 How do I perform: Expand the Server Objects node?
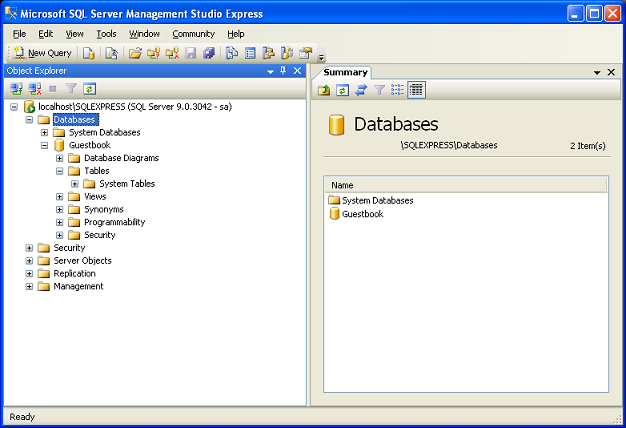(29, 261)
